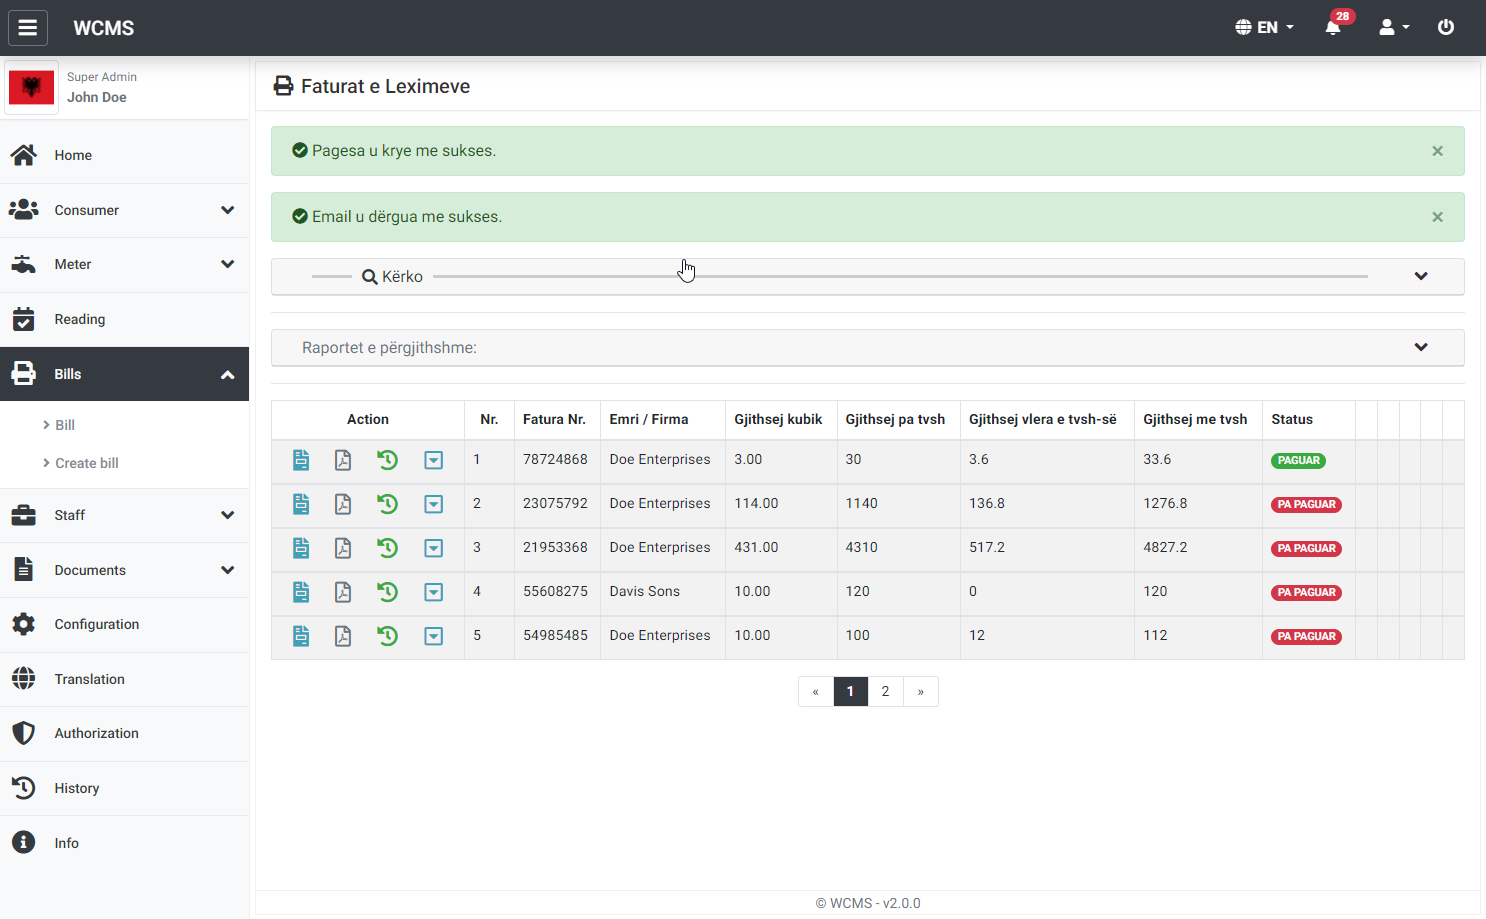
Task: Open history icon for bill 23075792
Action: tap(388, 504)
